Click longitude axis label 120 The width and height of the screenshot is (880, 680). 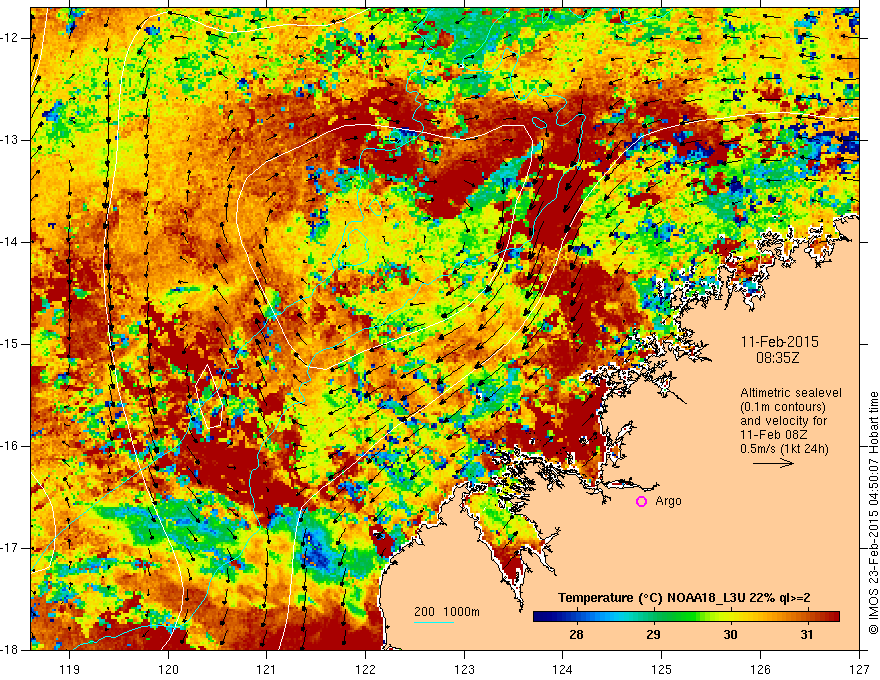(168, 669)
